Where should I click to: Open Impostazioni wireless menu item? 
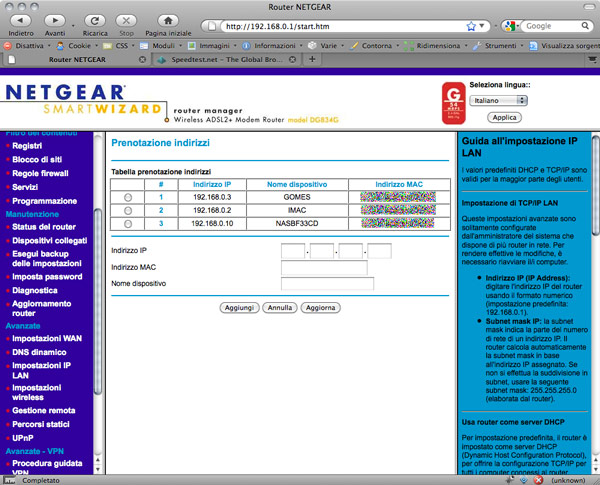[36, 392]
